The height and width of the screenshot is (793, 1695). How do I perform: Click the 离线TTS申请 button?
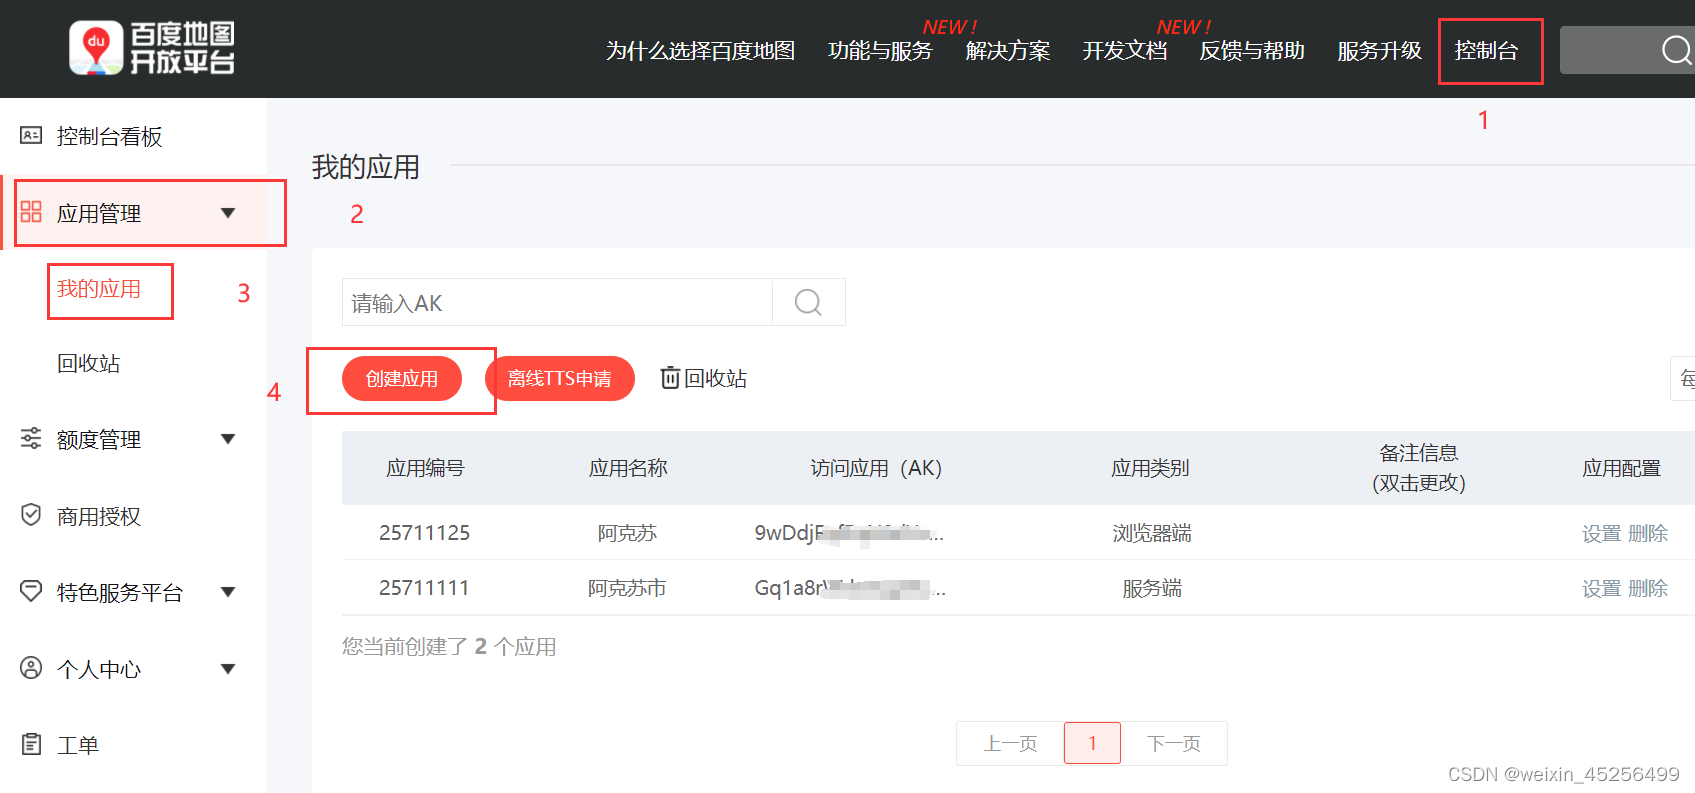(560, 378)
